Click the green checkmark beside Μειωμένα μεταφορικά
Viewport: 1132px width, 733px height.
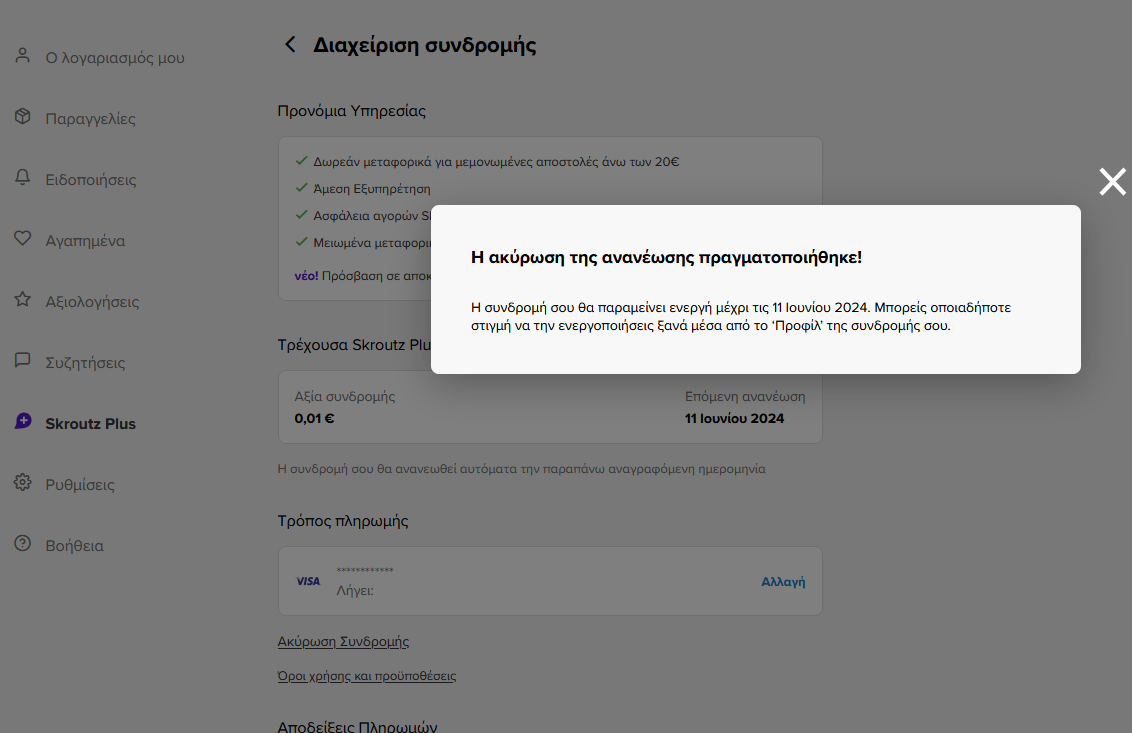(302, 242)
